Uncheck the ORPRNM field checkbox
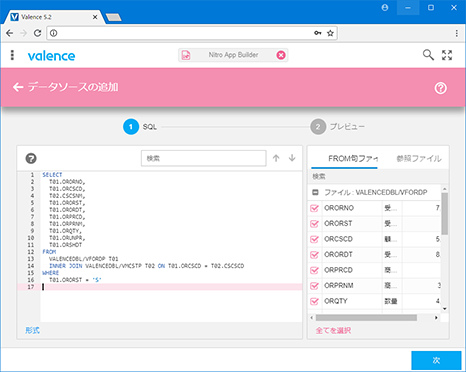 (314, 286)
